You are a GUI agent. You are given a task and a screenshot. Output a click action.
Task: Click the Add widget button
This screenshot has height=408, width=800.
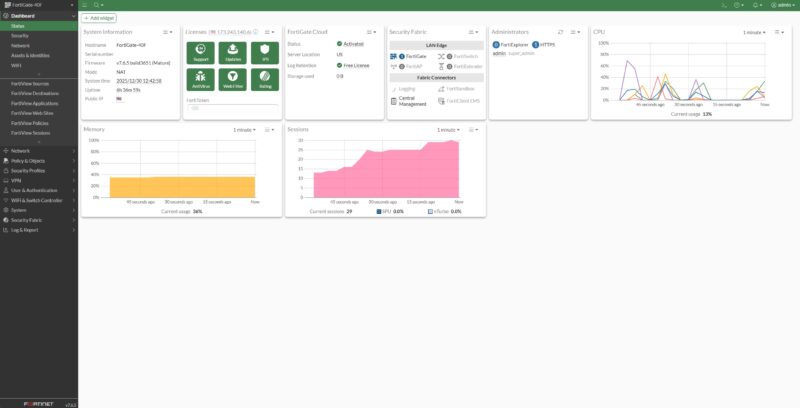(99, 18)
